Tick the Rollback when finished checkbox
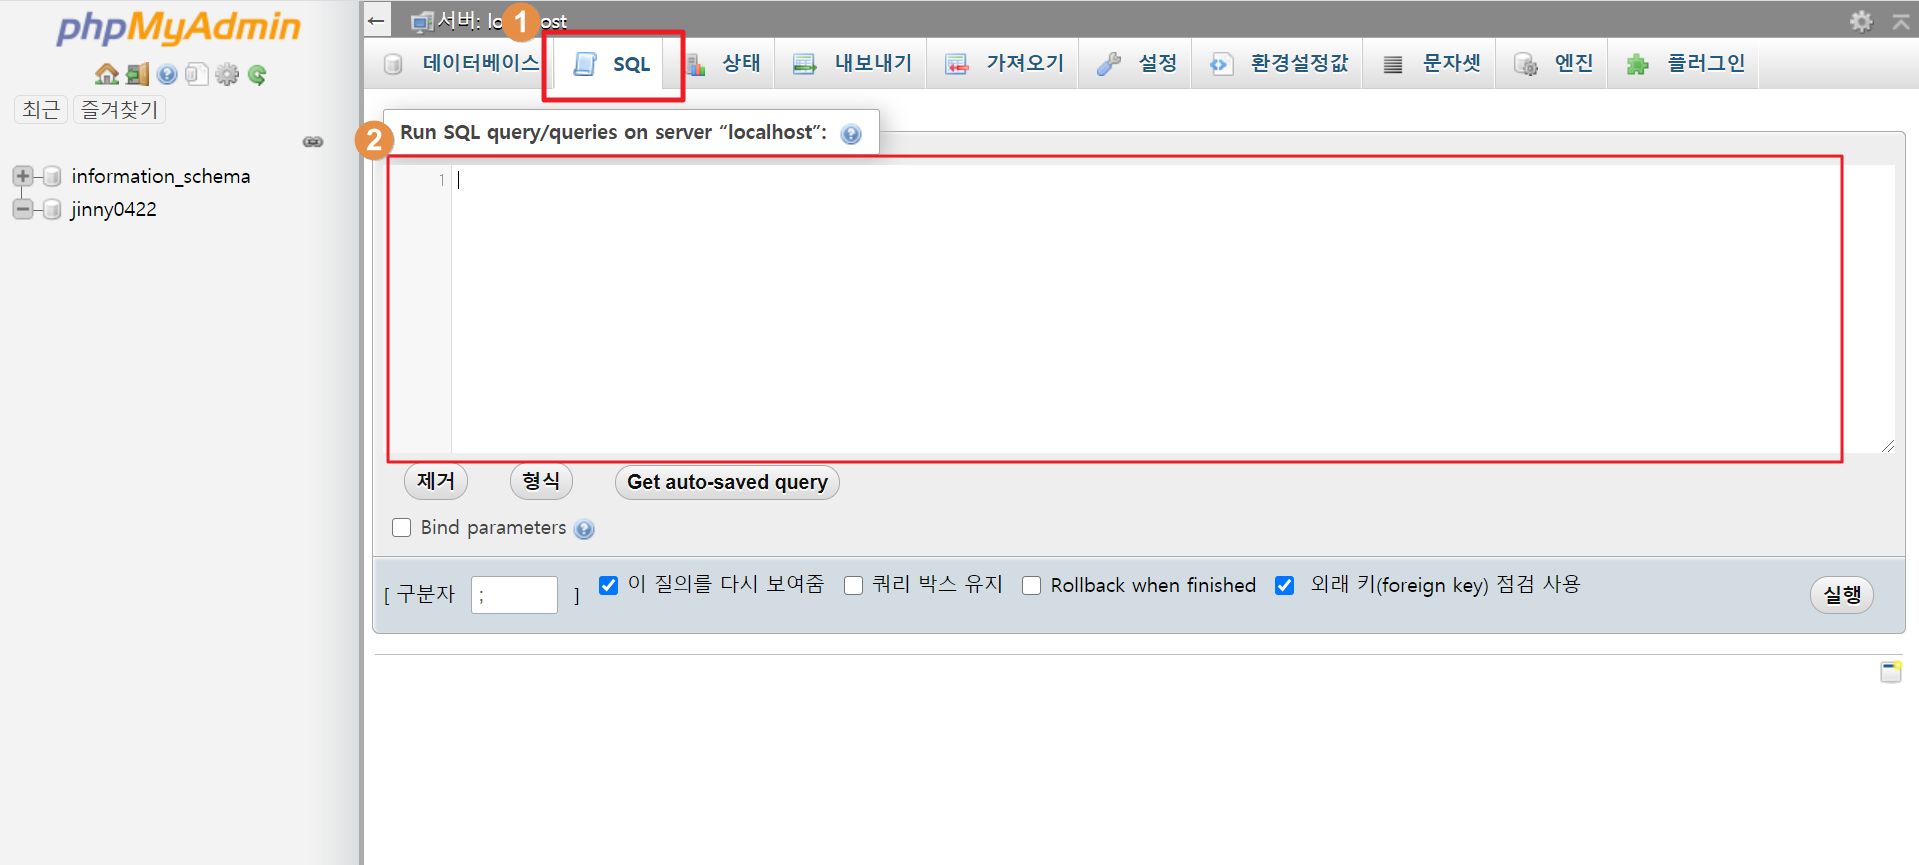 1031,585
